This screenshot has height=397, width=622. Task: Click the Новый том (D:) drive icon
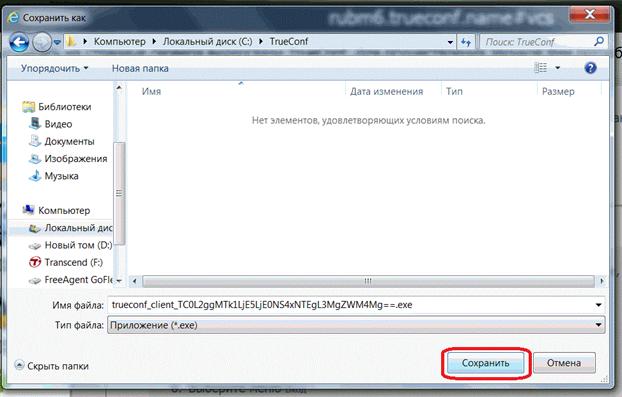pyautogui.click(x=35, y=246)
